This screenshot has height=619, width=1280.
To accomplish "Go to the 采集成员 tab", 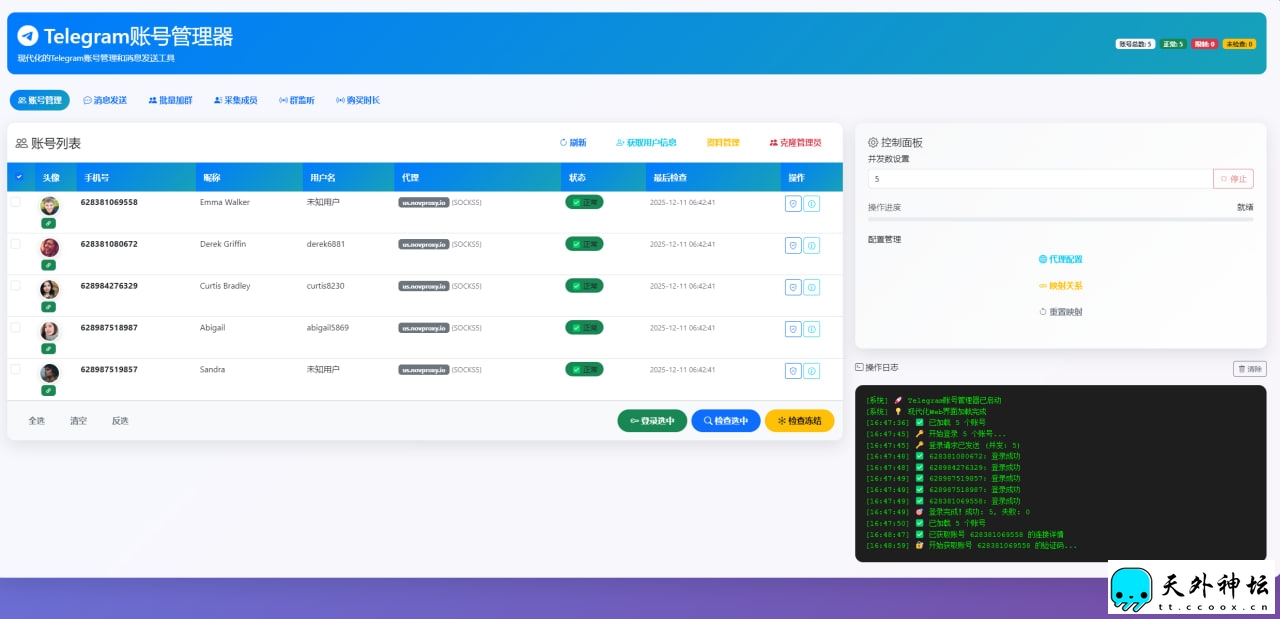I will pyautogui.click(x=235, y=100).
